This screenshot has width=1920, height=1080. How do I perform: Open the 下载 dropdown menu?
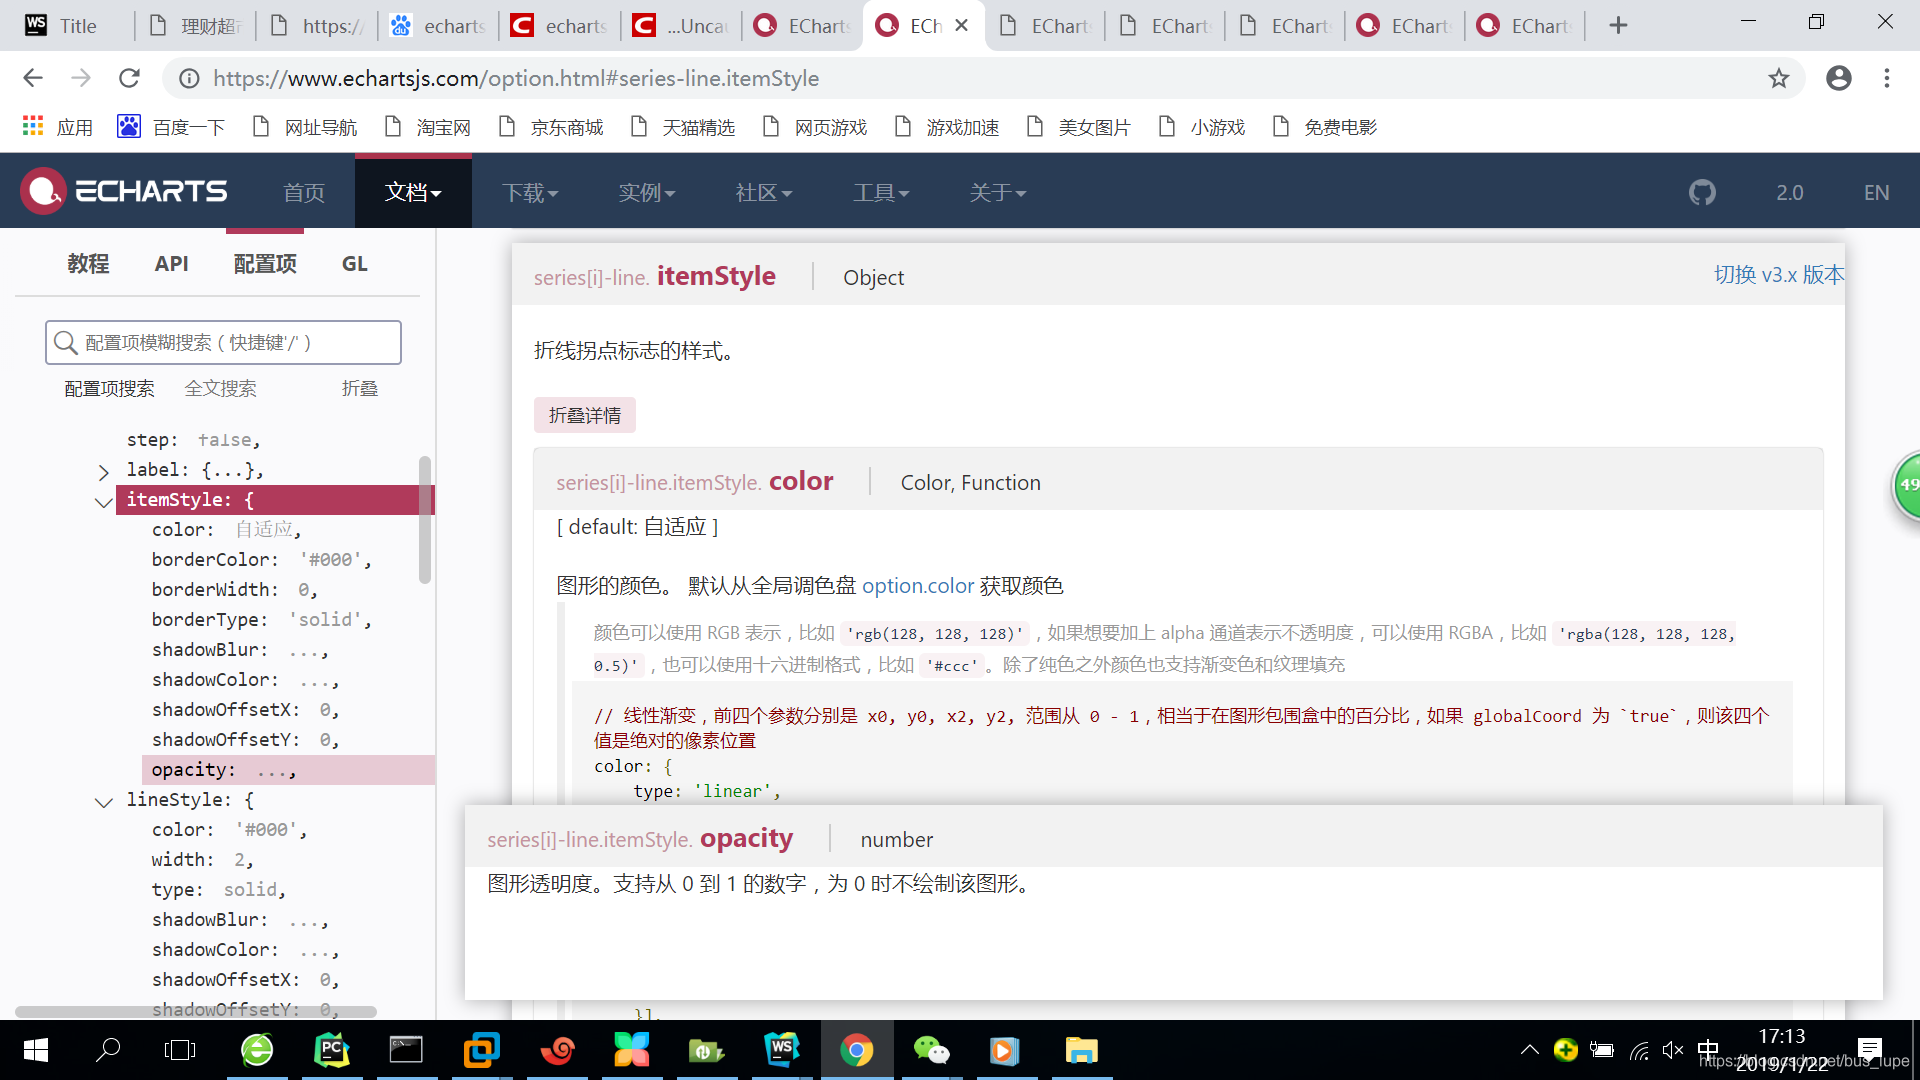(x=530, y=192)
